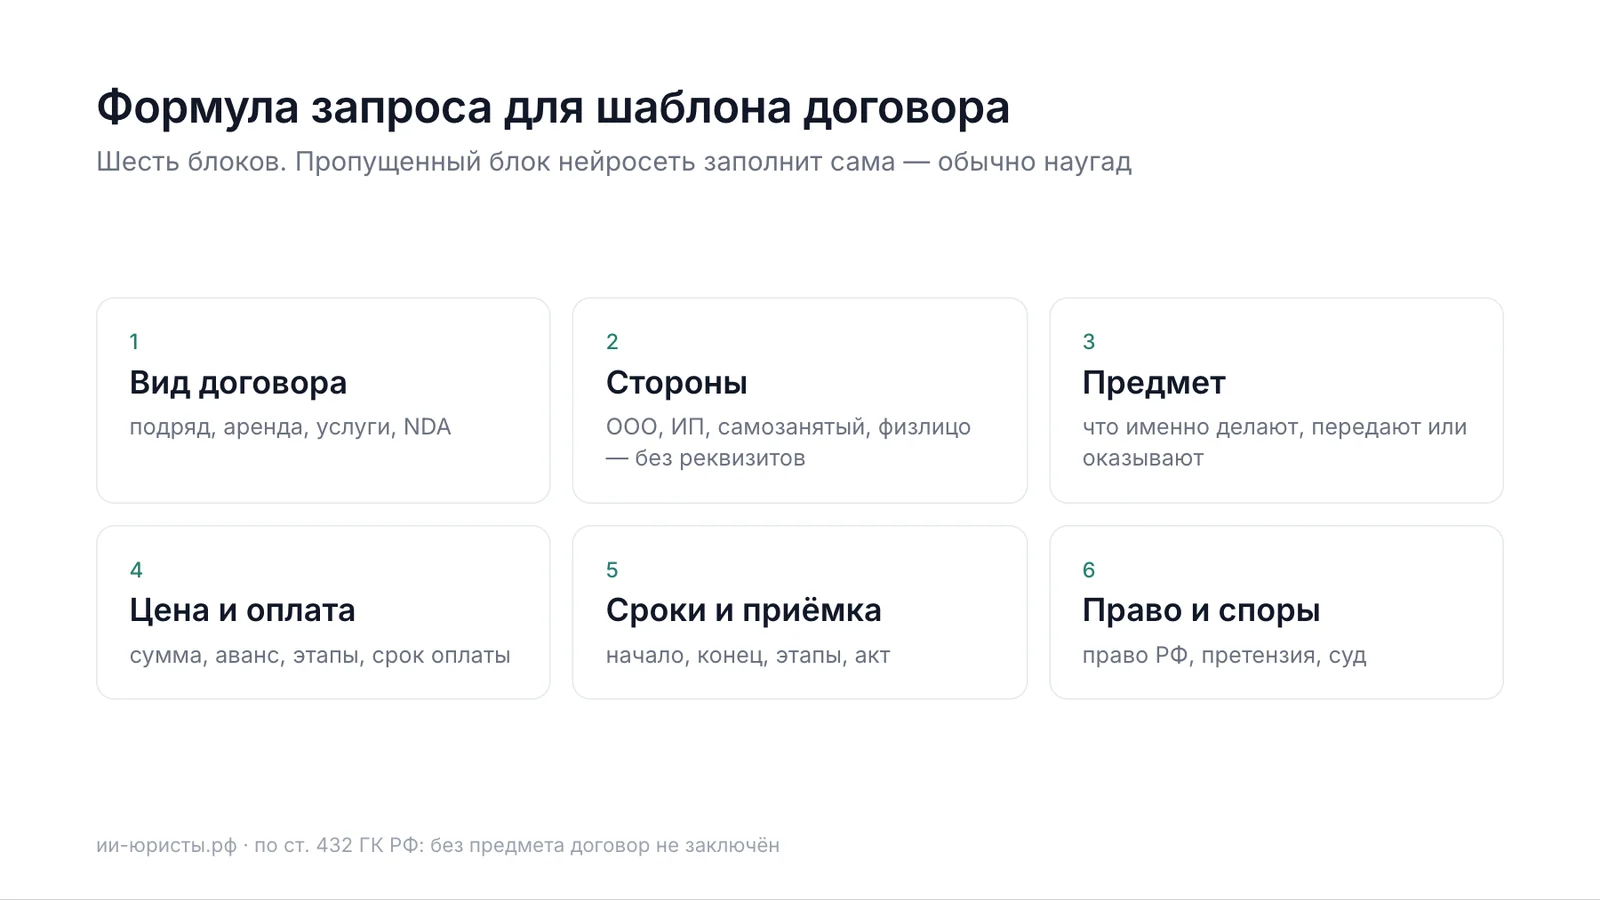Click number 4 above 'Цена и оплата'

pyautogui.click(x=136, y=570)
